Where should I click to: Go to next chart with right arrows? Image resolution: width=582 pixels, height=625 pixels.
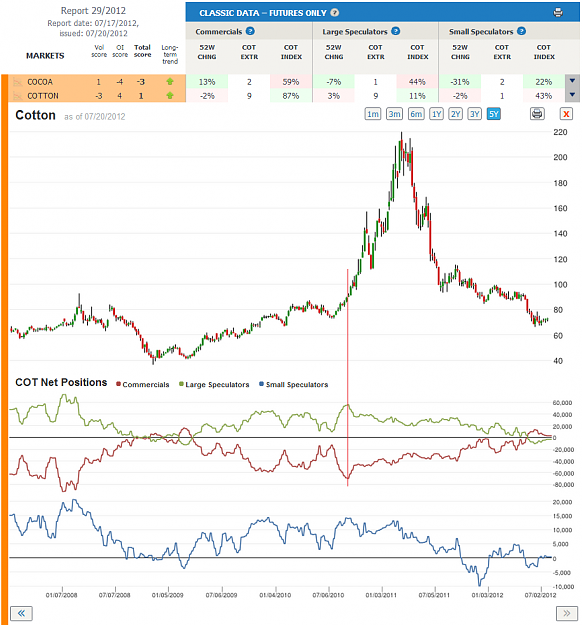[x=567, y=613]
